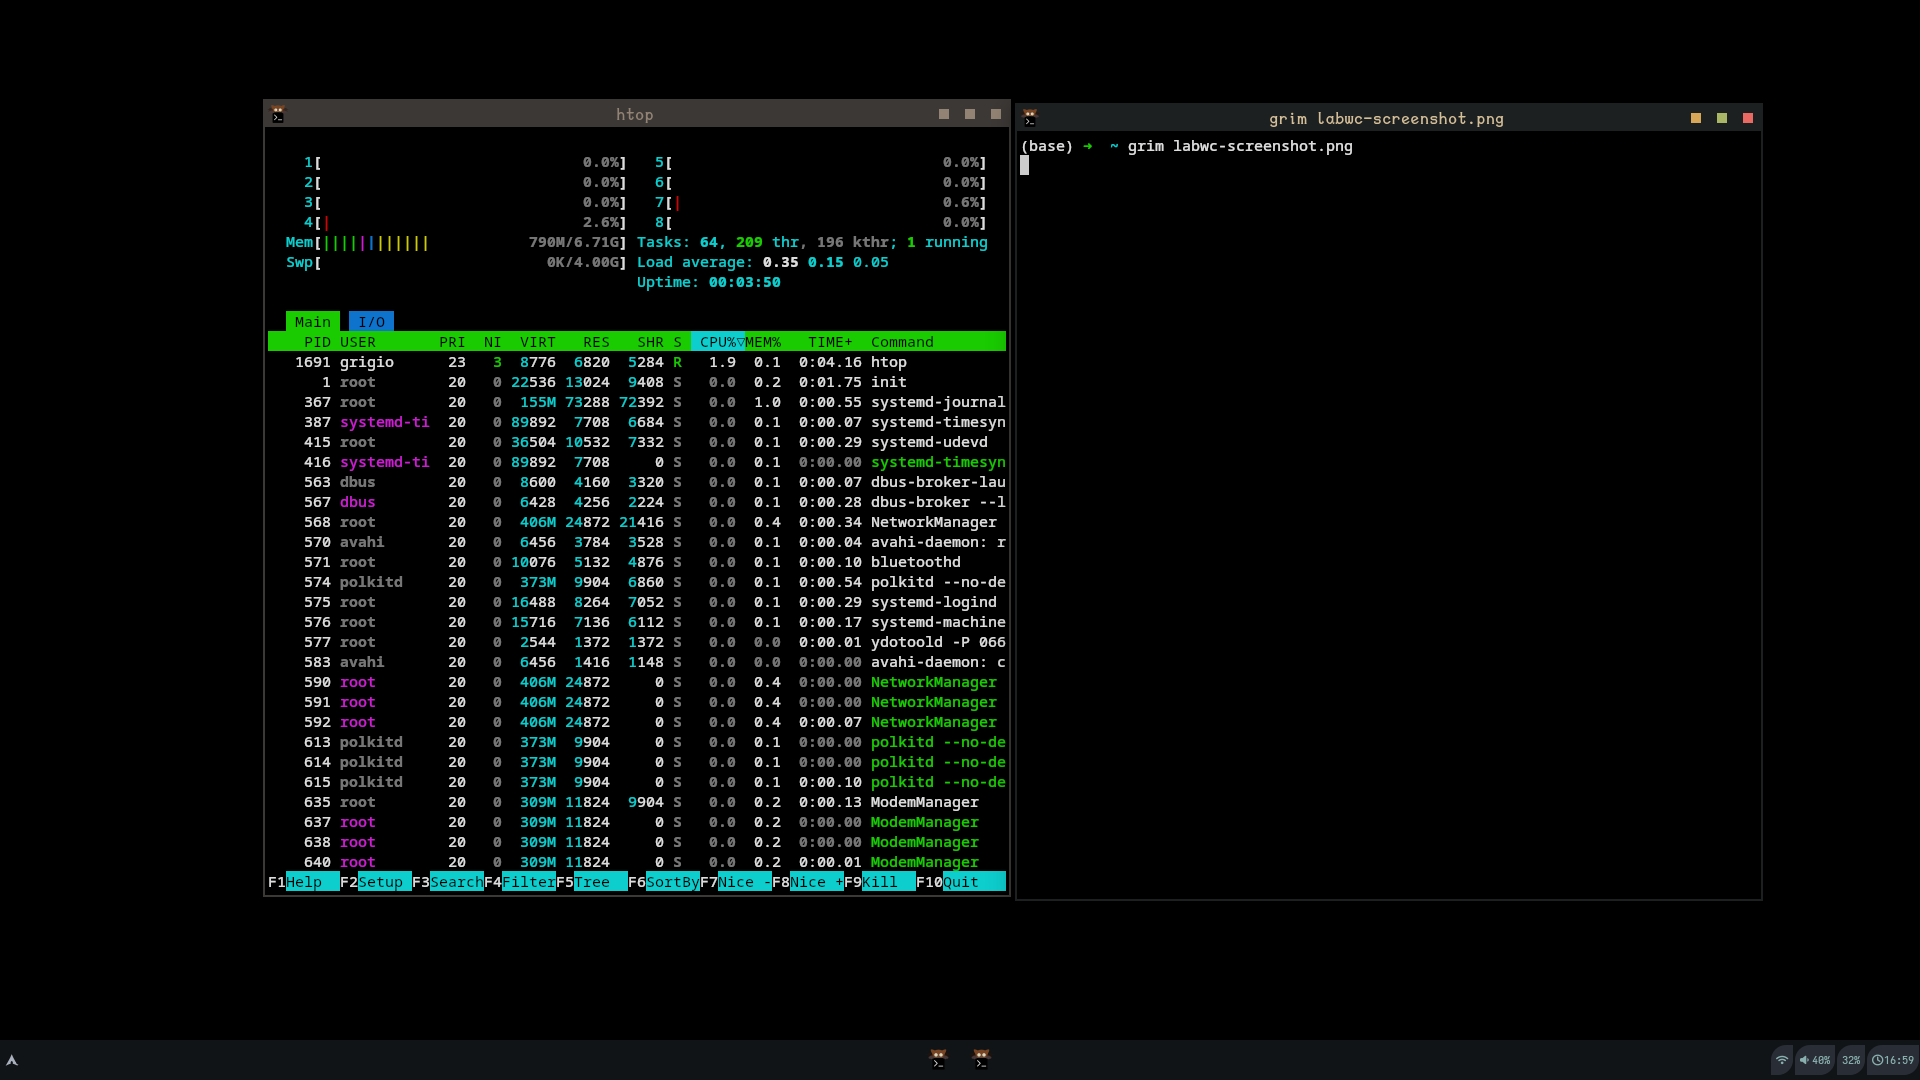Sort by the MEM% column header
Viewport: 1920px width, 1080px height.
pyautogui.click(x=763, y=342)
